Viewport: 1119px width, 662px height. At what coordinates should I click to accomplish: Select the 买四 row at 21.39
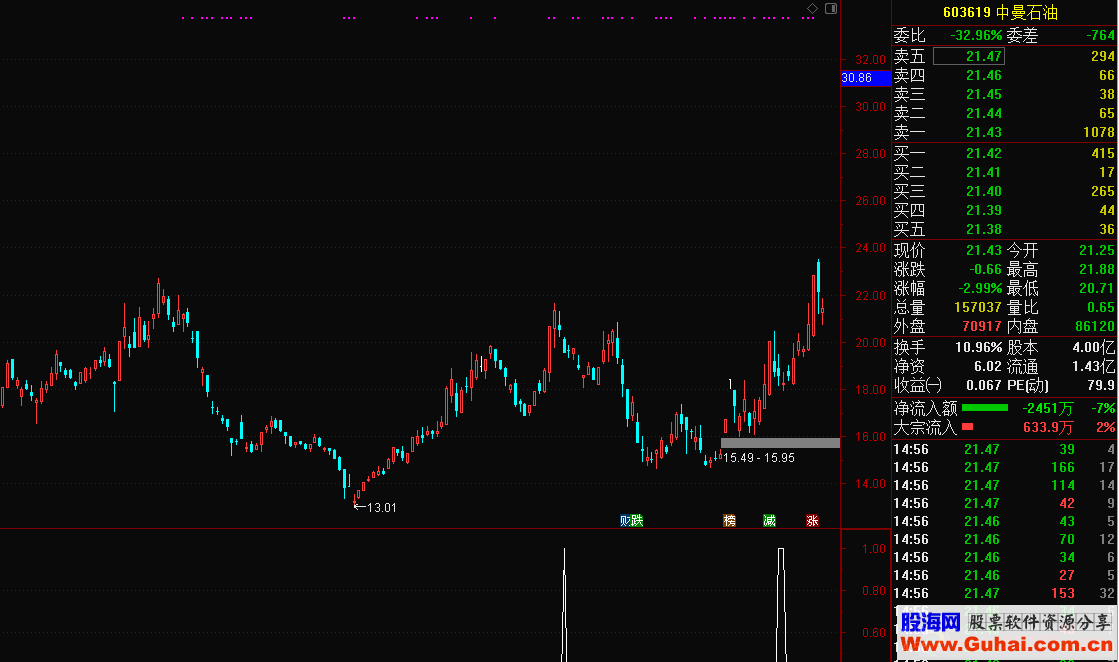tap(1004, 210)
